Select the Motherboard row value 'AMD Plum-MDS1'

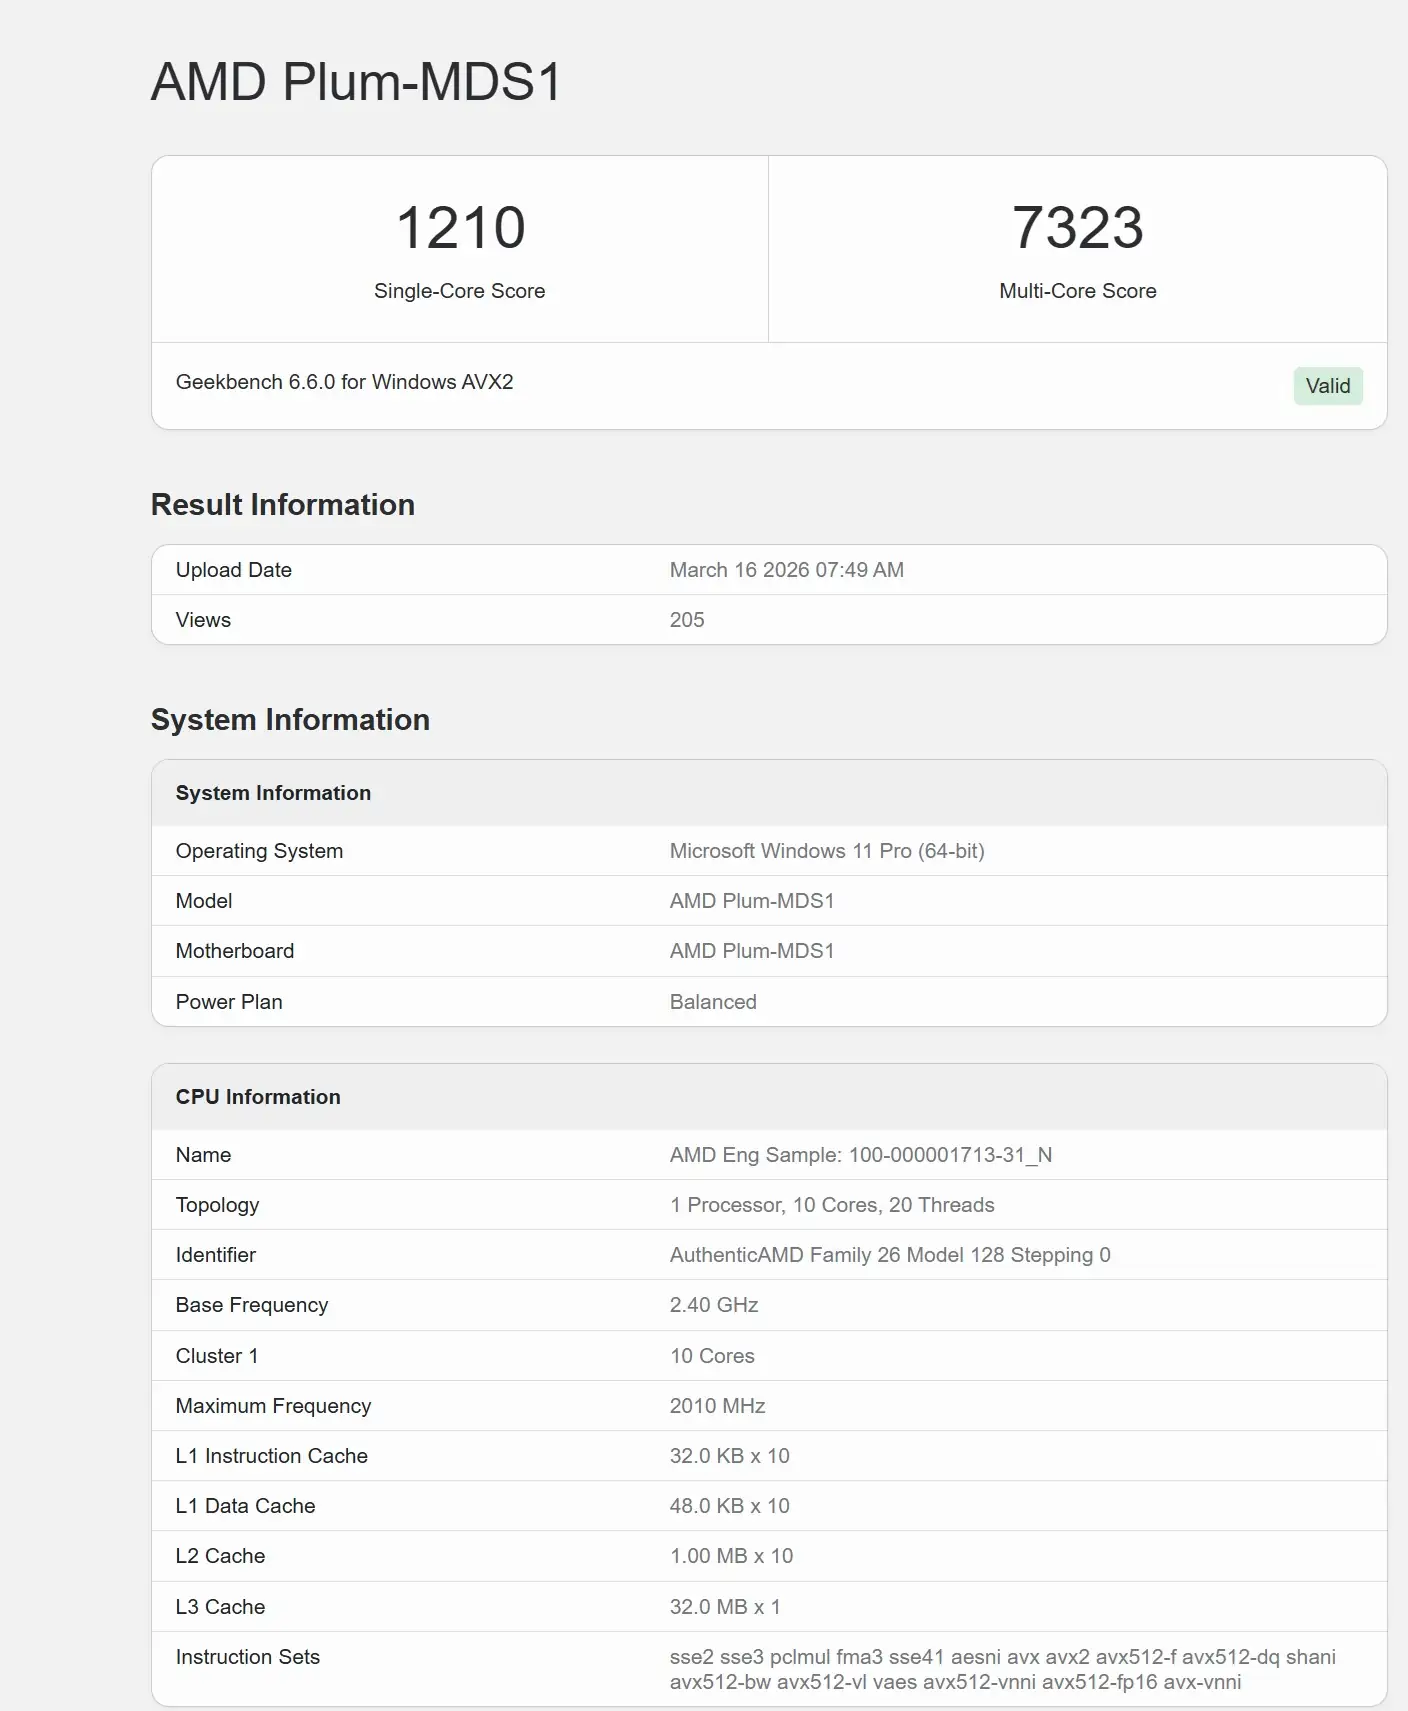(752, 951)
